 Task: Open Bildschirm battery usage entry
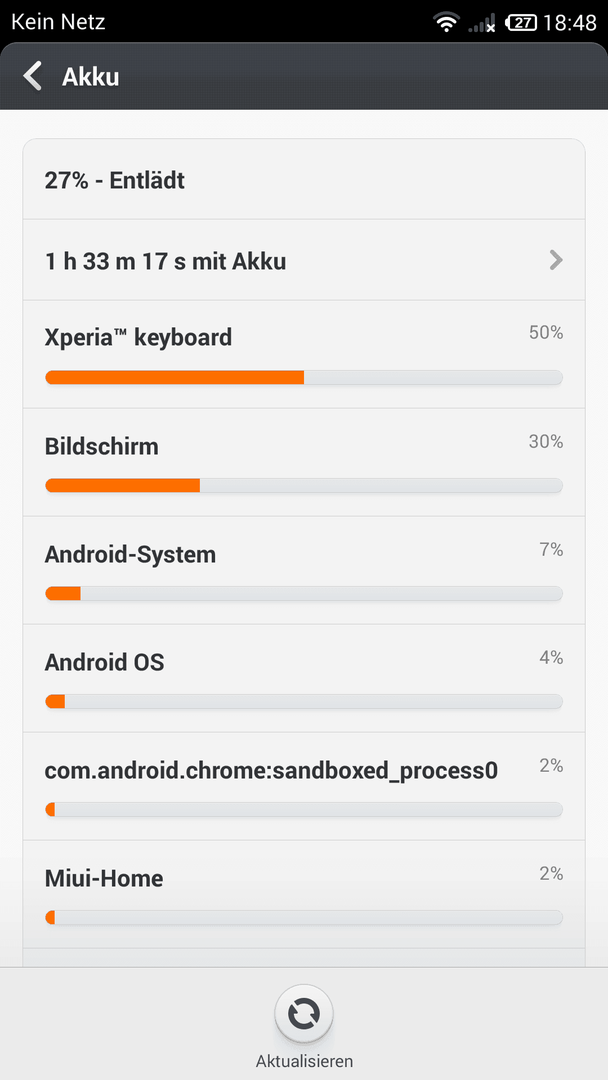coord(304,462)
